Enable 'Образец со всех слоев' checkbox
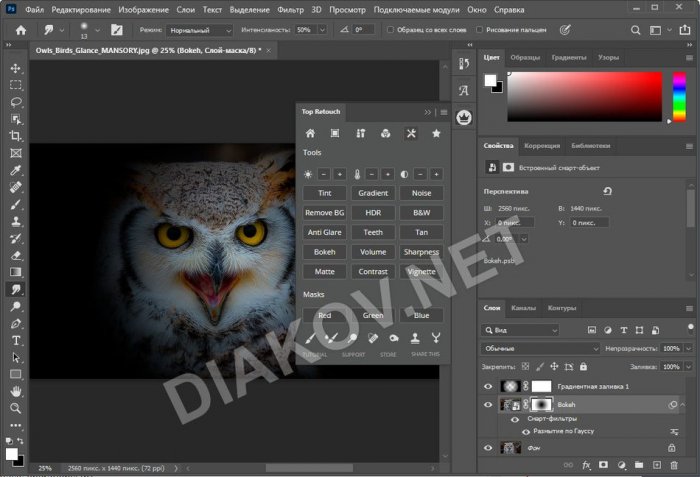 point(389,30)
